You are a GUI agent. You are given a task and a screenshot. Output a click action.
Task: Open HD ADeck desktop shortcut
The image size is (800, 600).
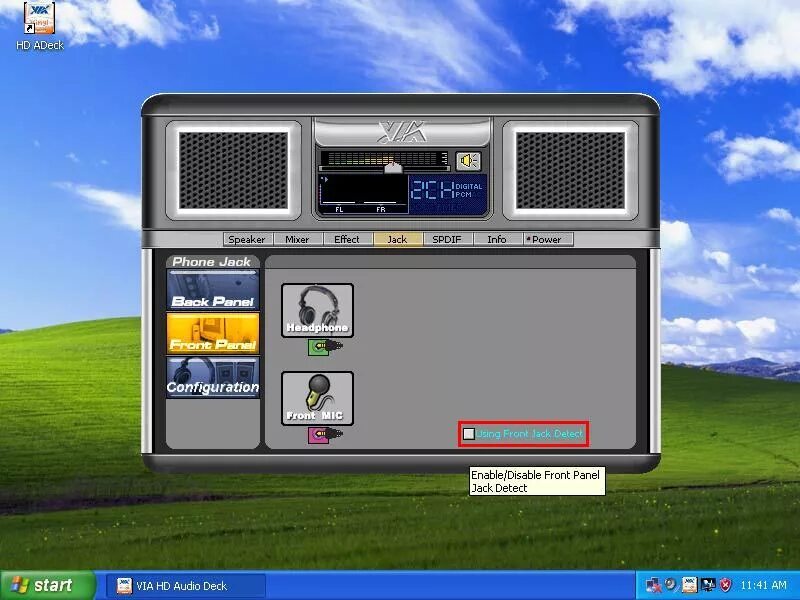coord(40,27)
